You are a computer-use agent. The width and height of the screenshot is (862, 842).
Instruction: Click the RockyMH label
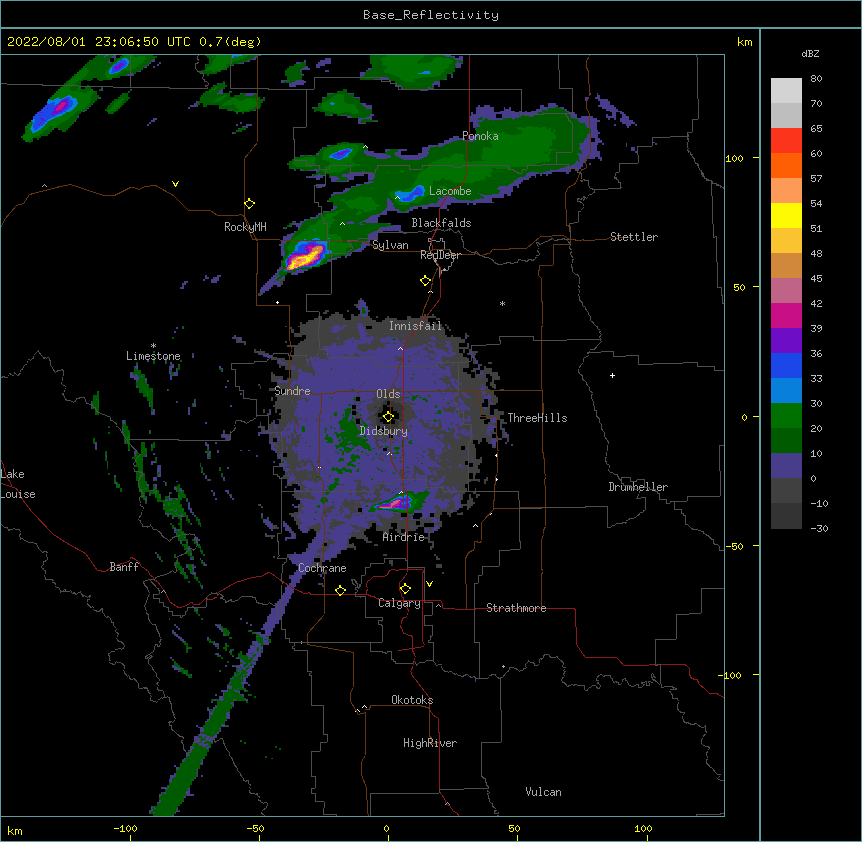pyautogui.click(x=245, y=226)
